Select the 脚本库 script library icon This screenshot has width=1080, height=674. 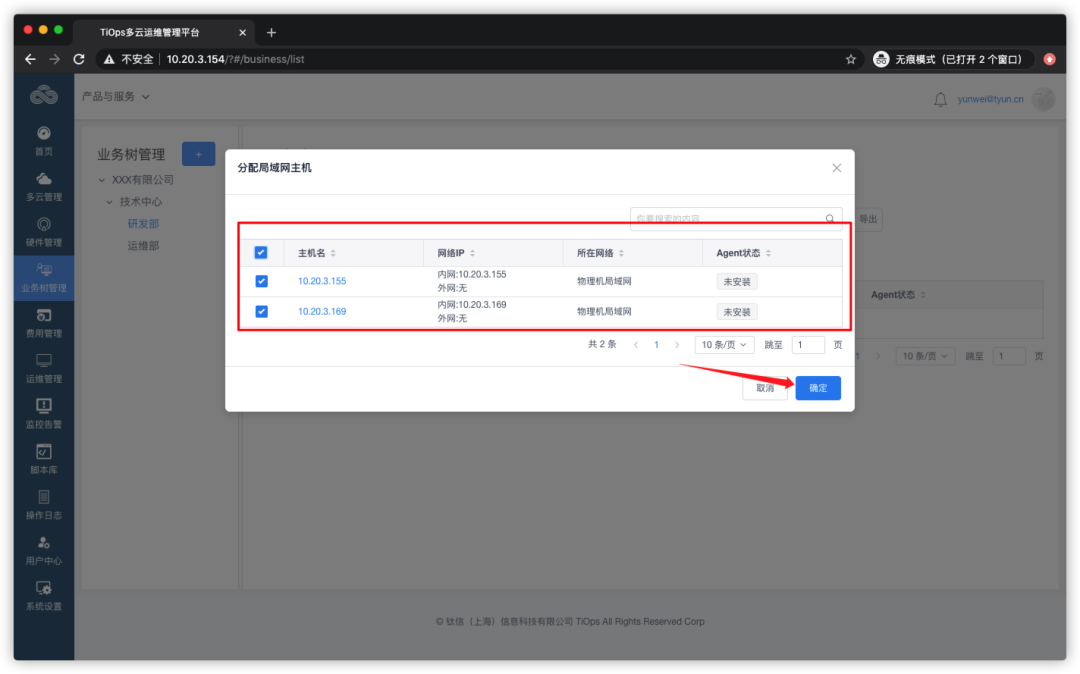point(43,457)
